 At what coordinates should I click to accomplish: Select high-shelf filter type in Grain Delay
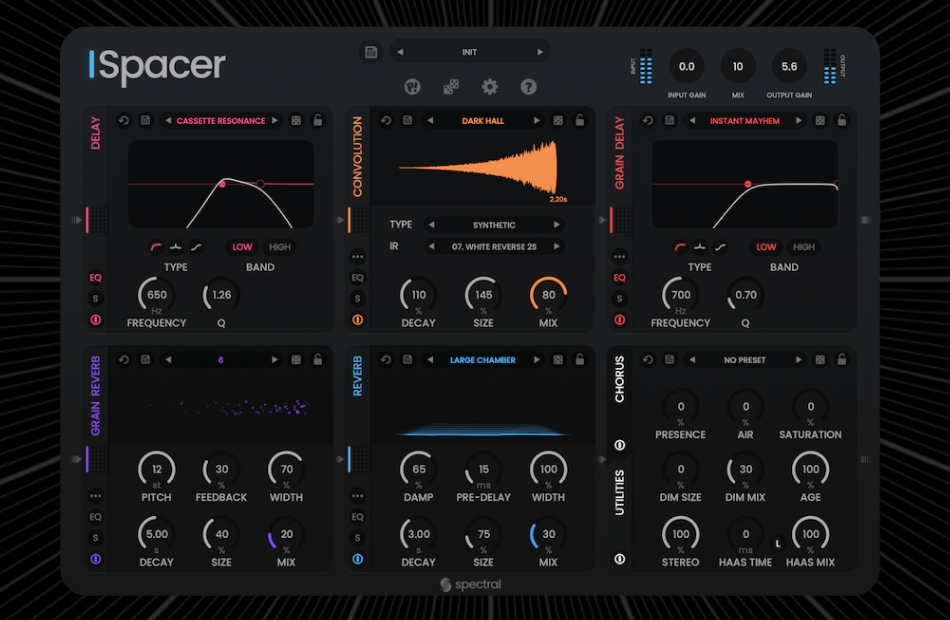tap(720, 247)
